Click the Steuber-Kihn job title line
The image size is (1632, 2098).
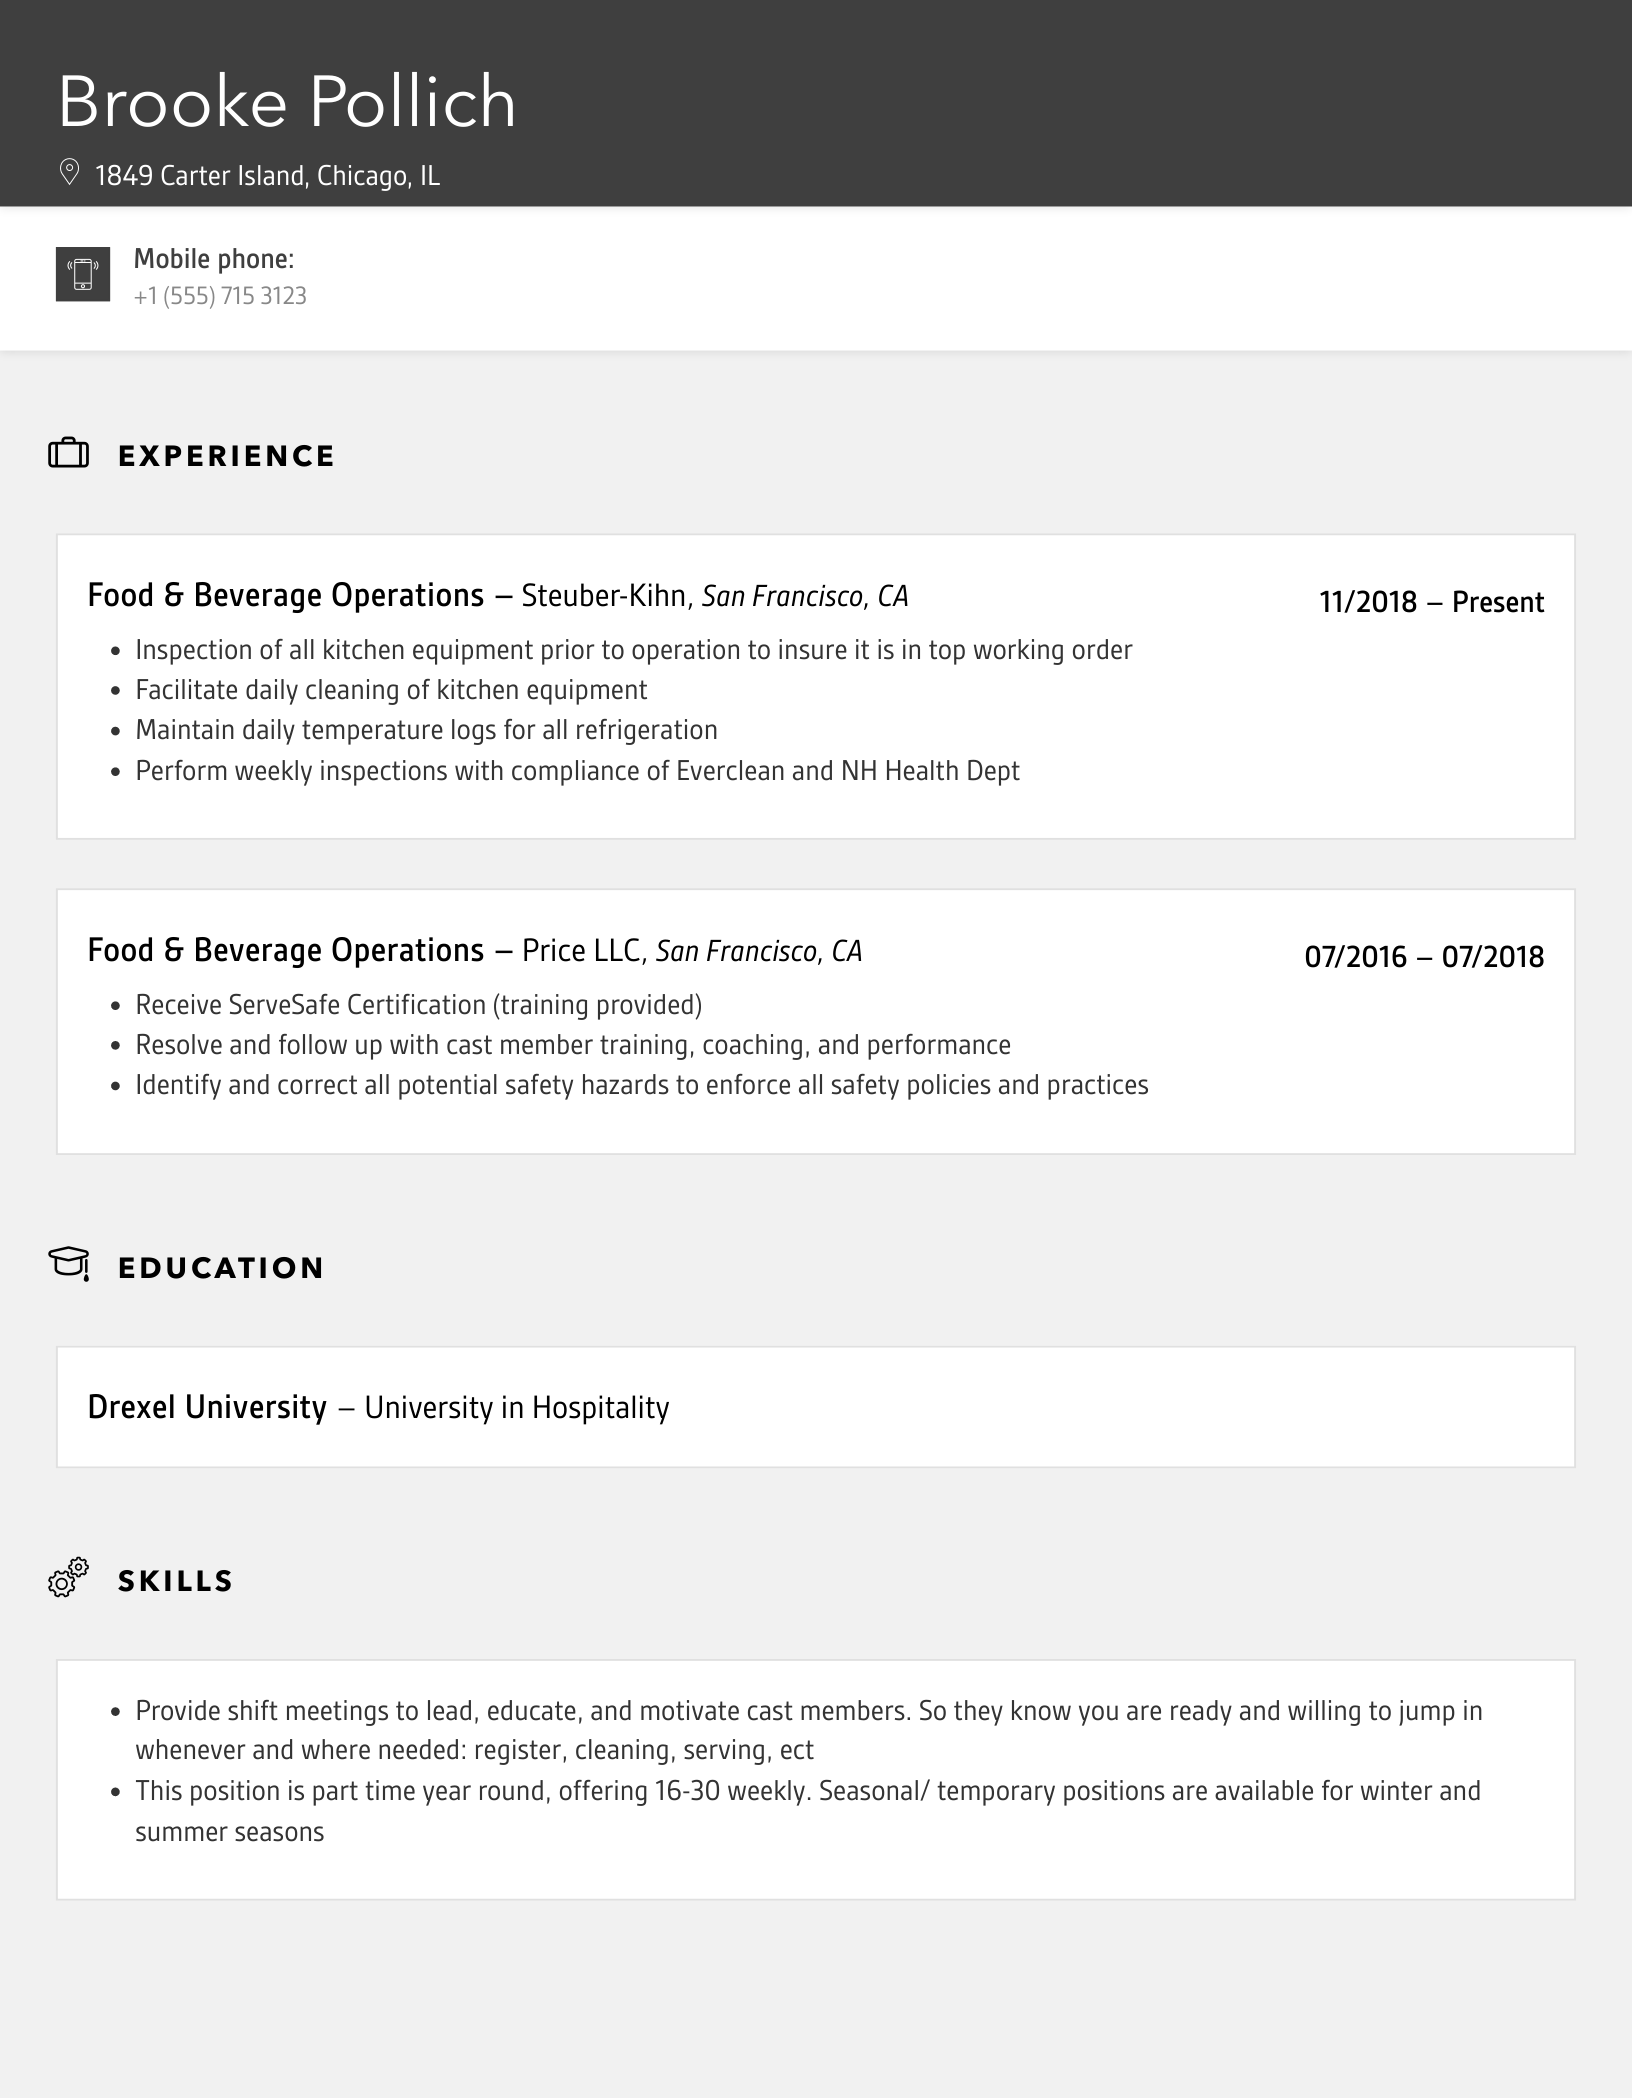coord(498,596)
